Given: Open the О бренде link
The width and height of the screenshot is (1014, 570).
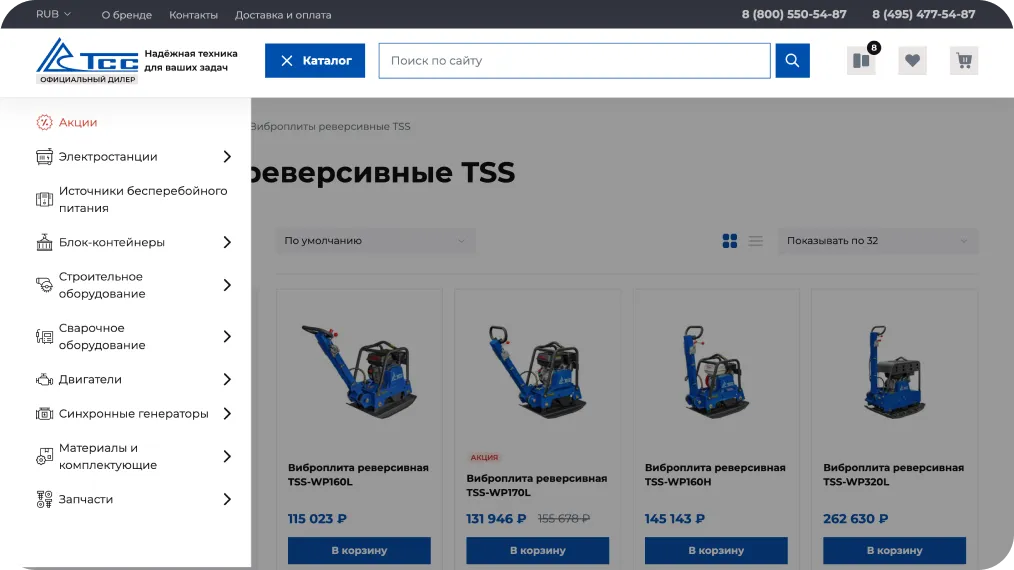Looking at the screenshot, I should coord(127,15).
